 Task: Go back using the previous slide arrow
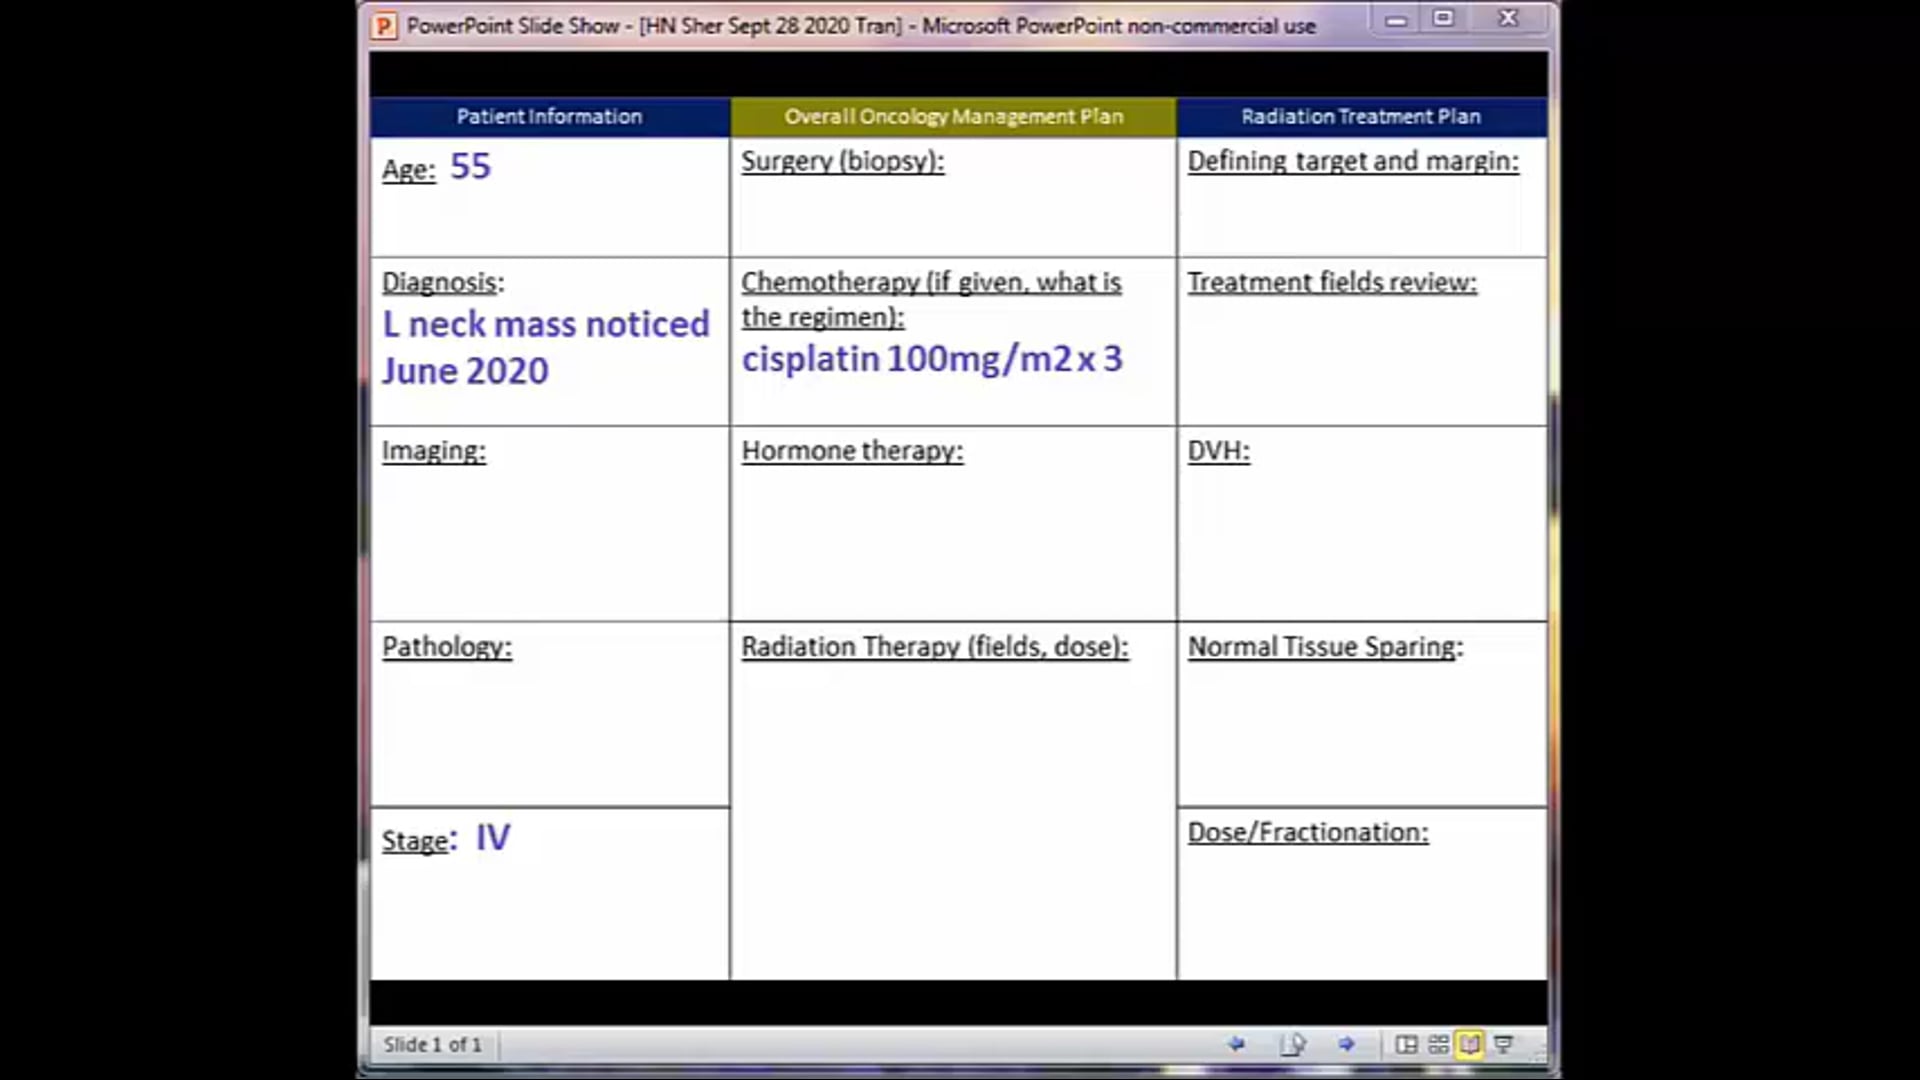(x=1237, y=1043)
